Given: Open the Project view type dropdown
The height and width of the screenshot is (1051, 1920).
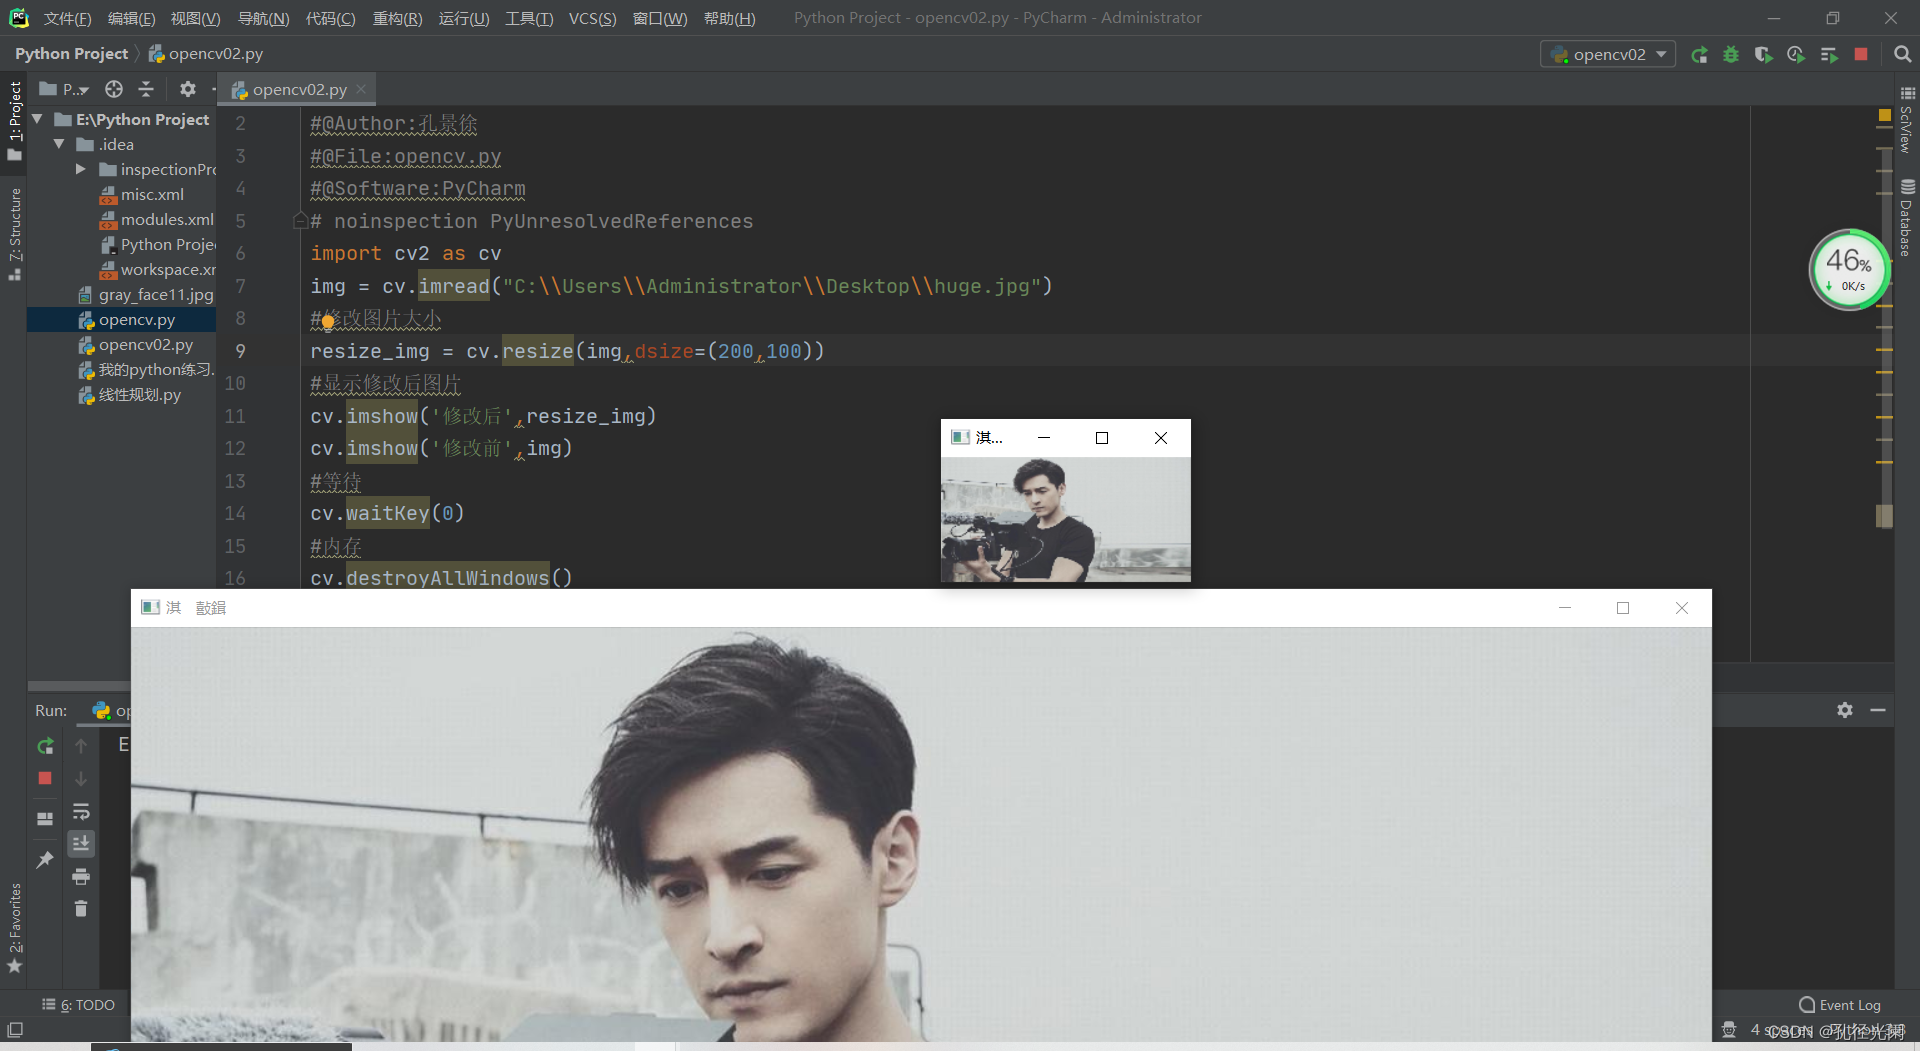Looking at the screenshot, I should click(64, 89).
